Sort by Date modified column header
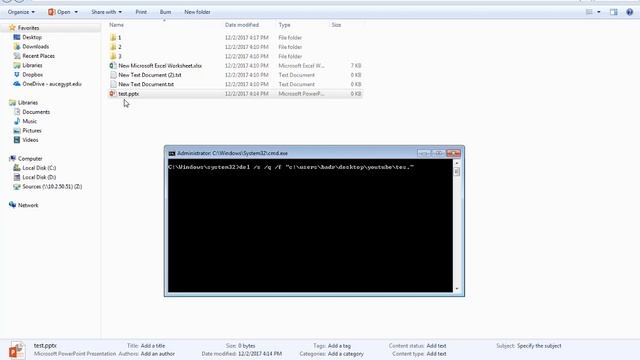 coord(242,25)
